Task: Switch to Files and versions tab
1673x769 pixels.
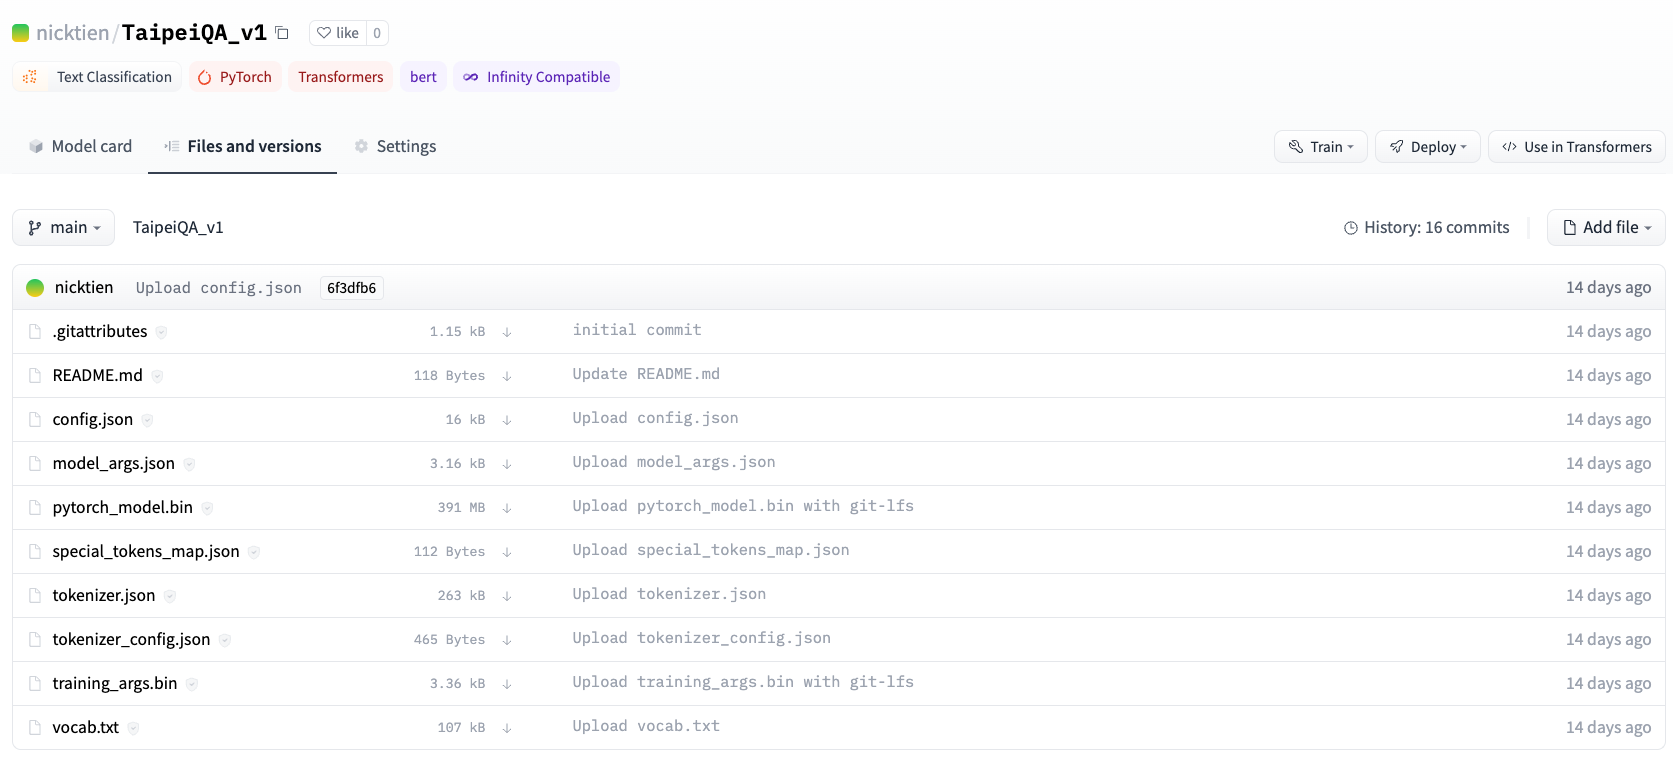Action: [x=243, y=146]
